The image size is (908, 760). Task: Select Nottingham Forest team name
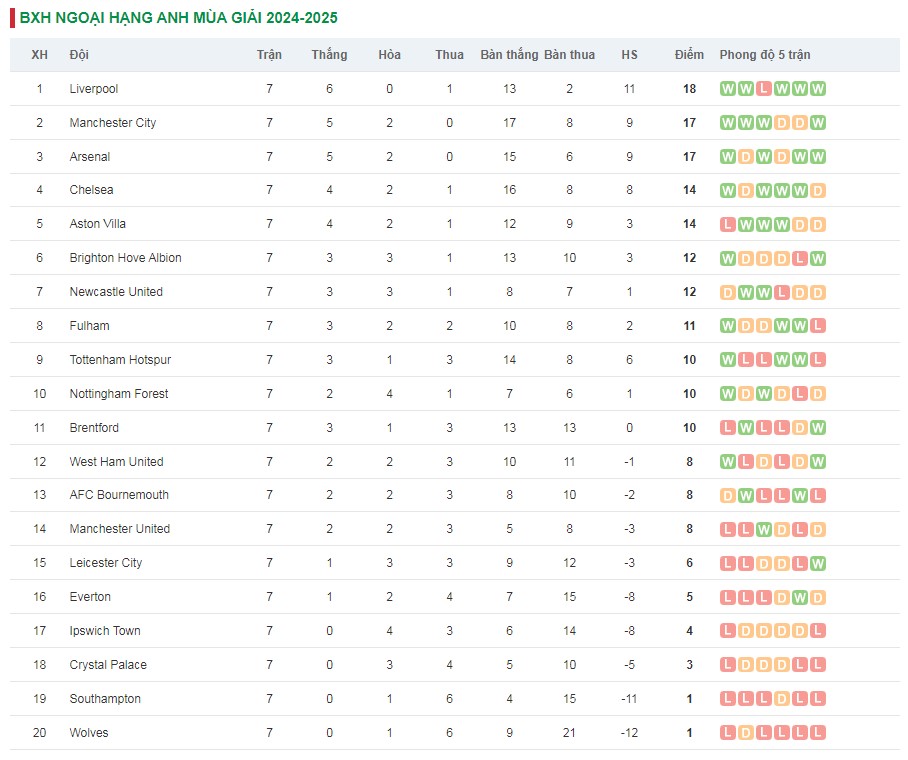119,394
